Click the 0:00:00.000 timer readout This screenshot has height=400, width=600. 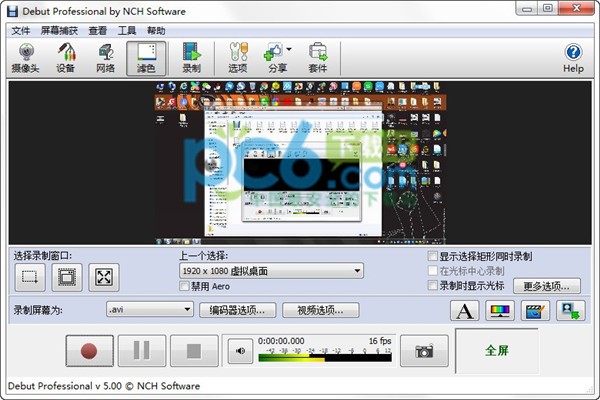tap(281, 341)
